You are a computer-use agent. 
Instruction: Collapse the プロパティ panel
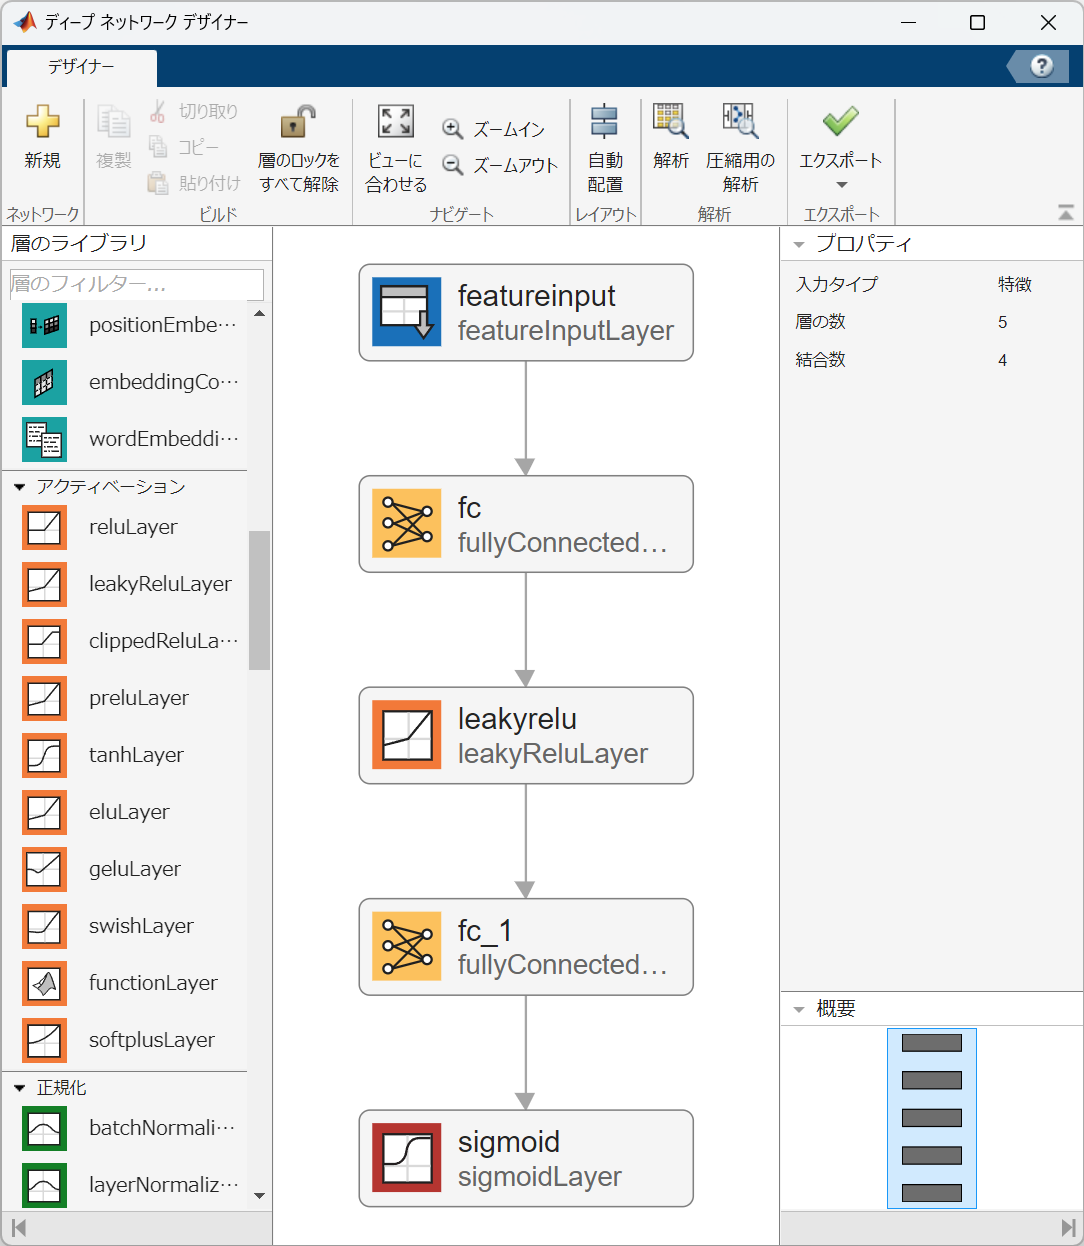tap(799, 245)
